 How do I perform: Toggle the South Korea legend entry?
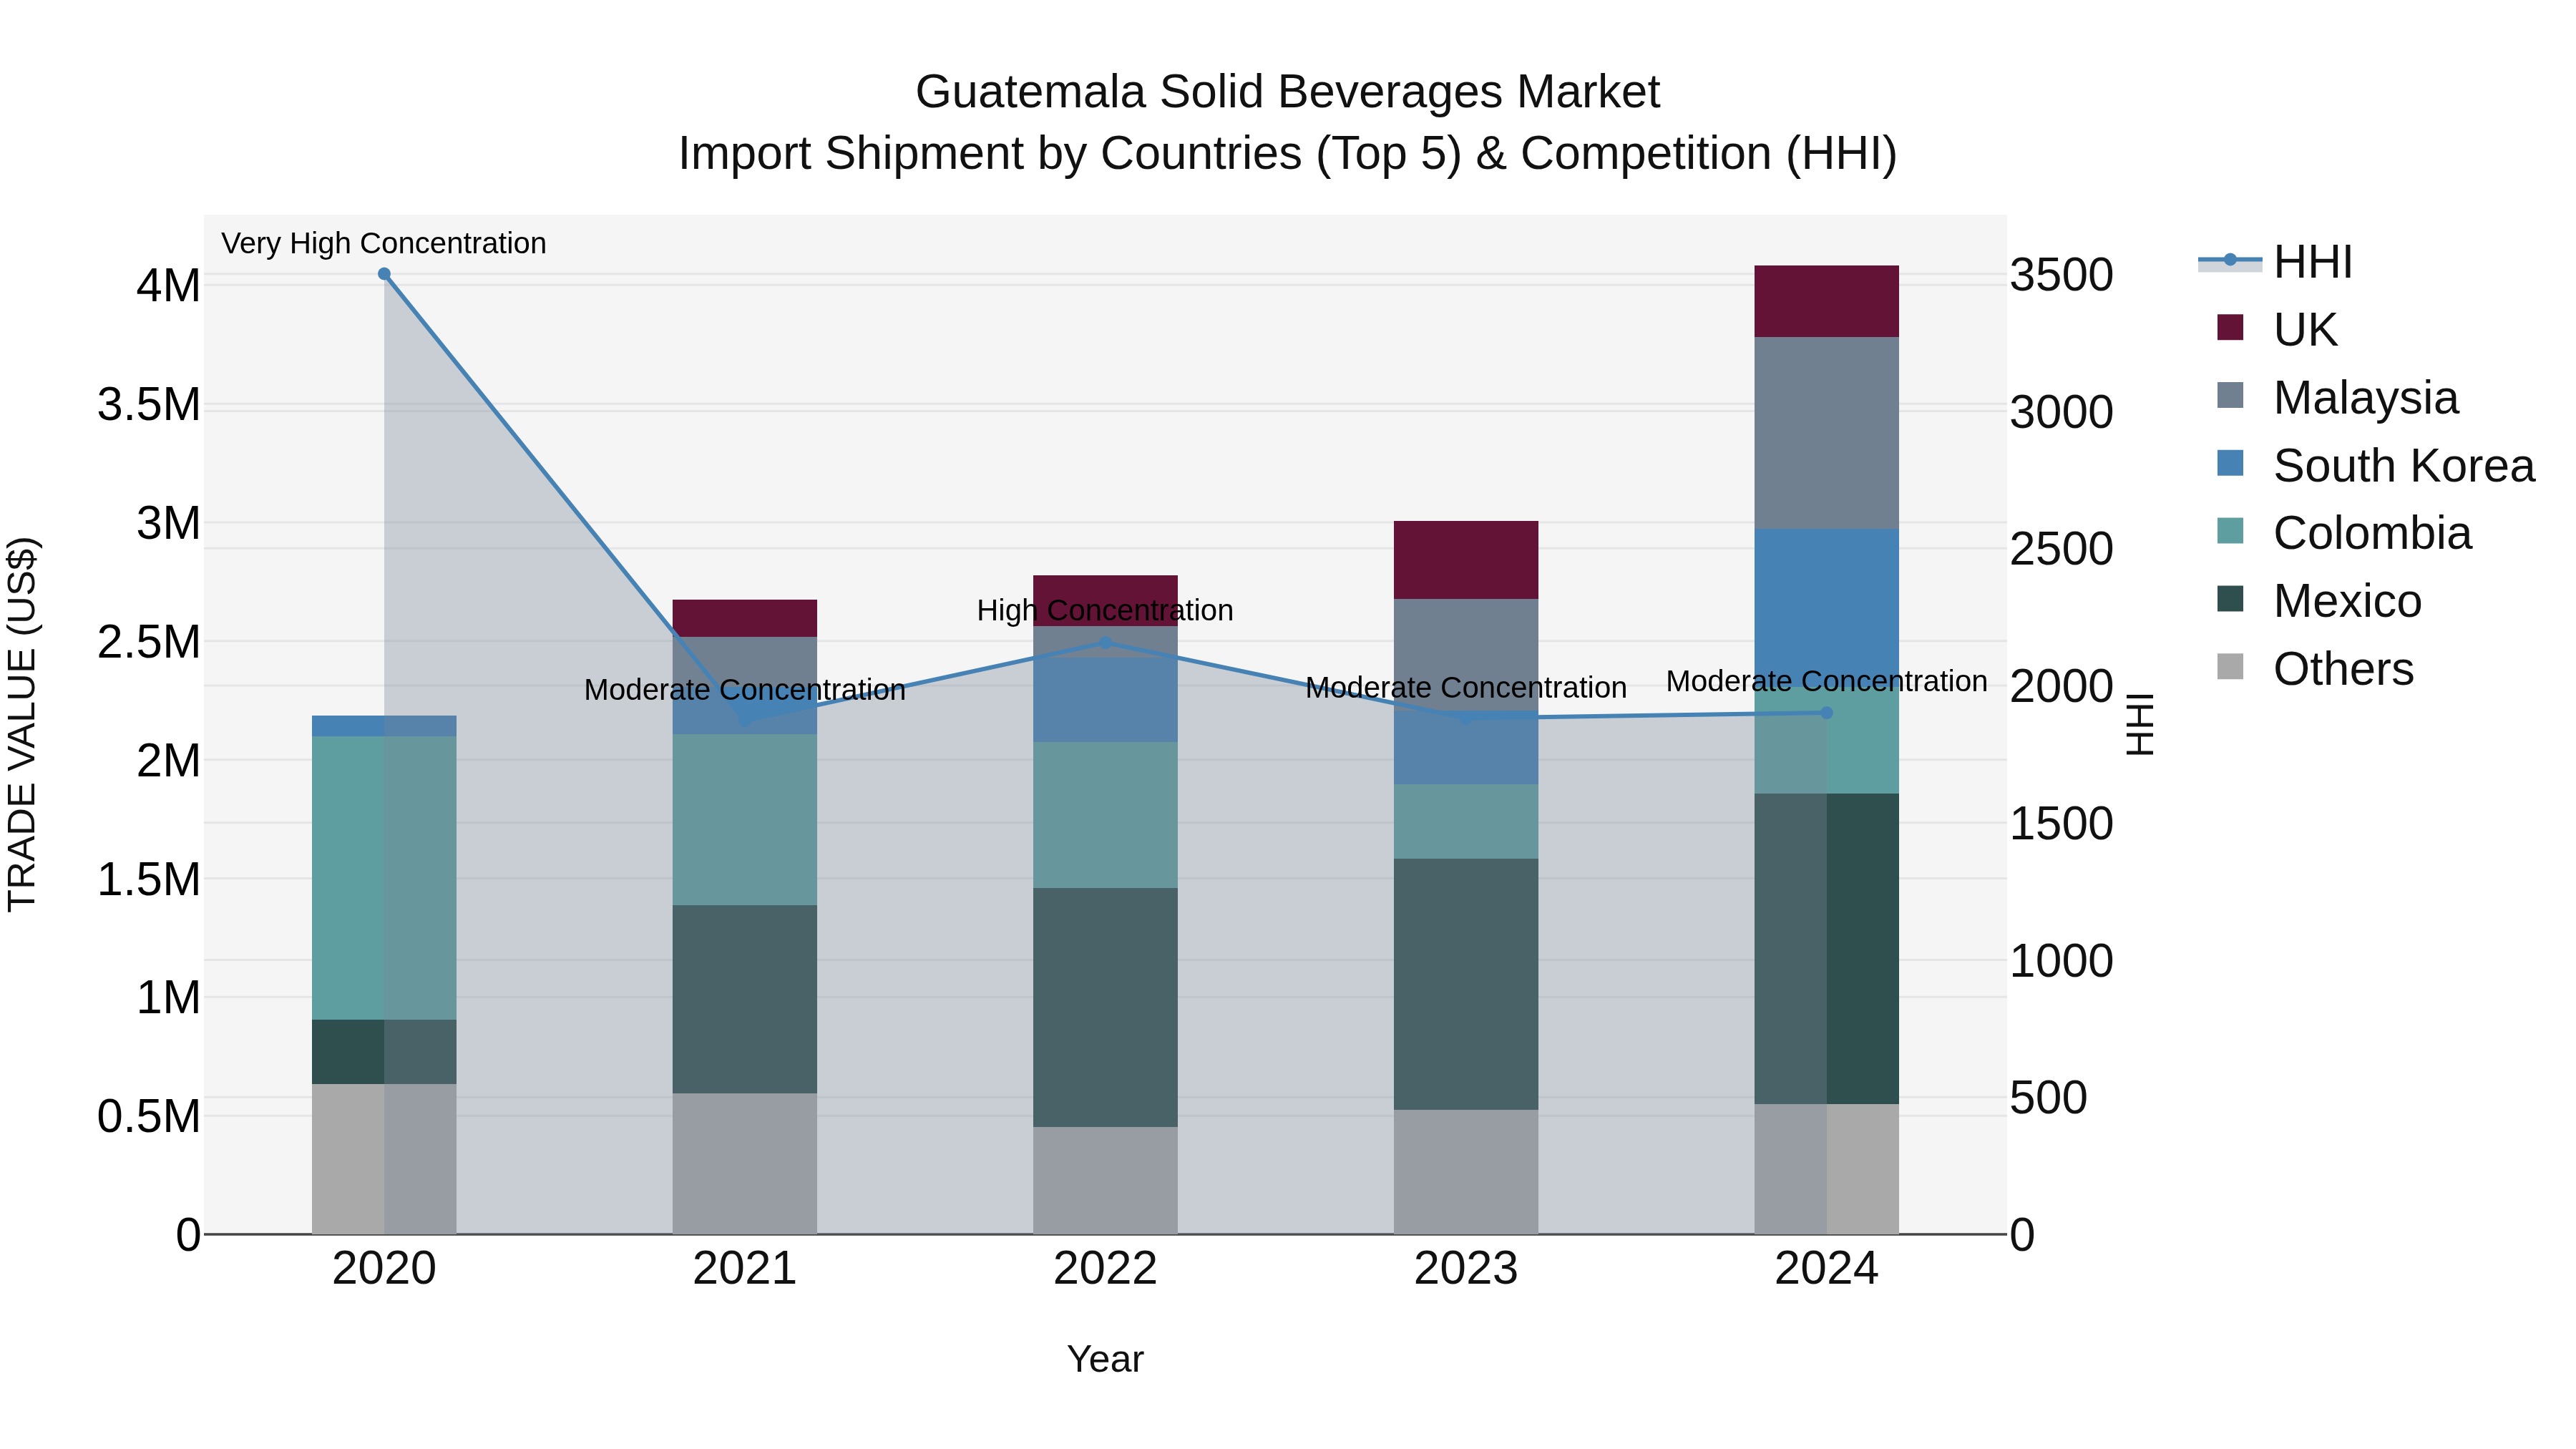pos(2375,465)
